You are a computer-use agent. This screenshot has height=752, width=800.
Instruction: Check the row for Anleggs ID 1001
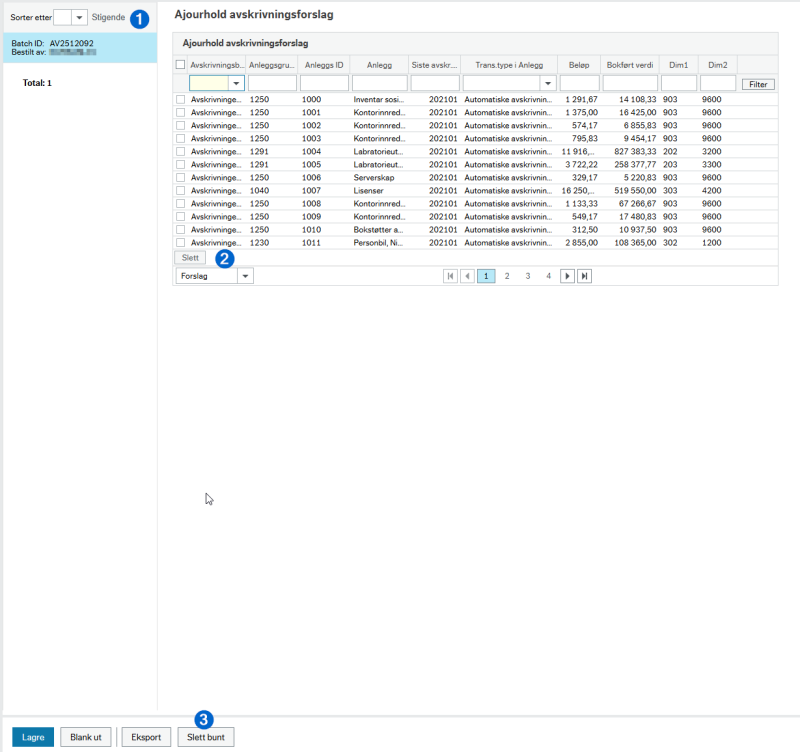180,112
